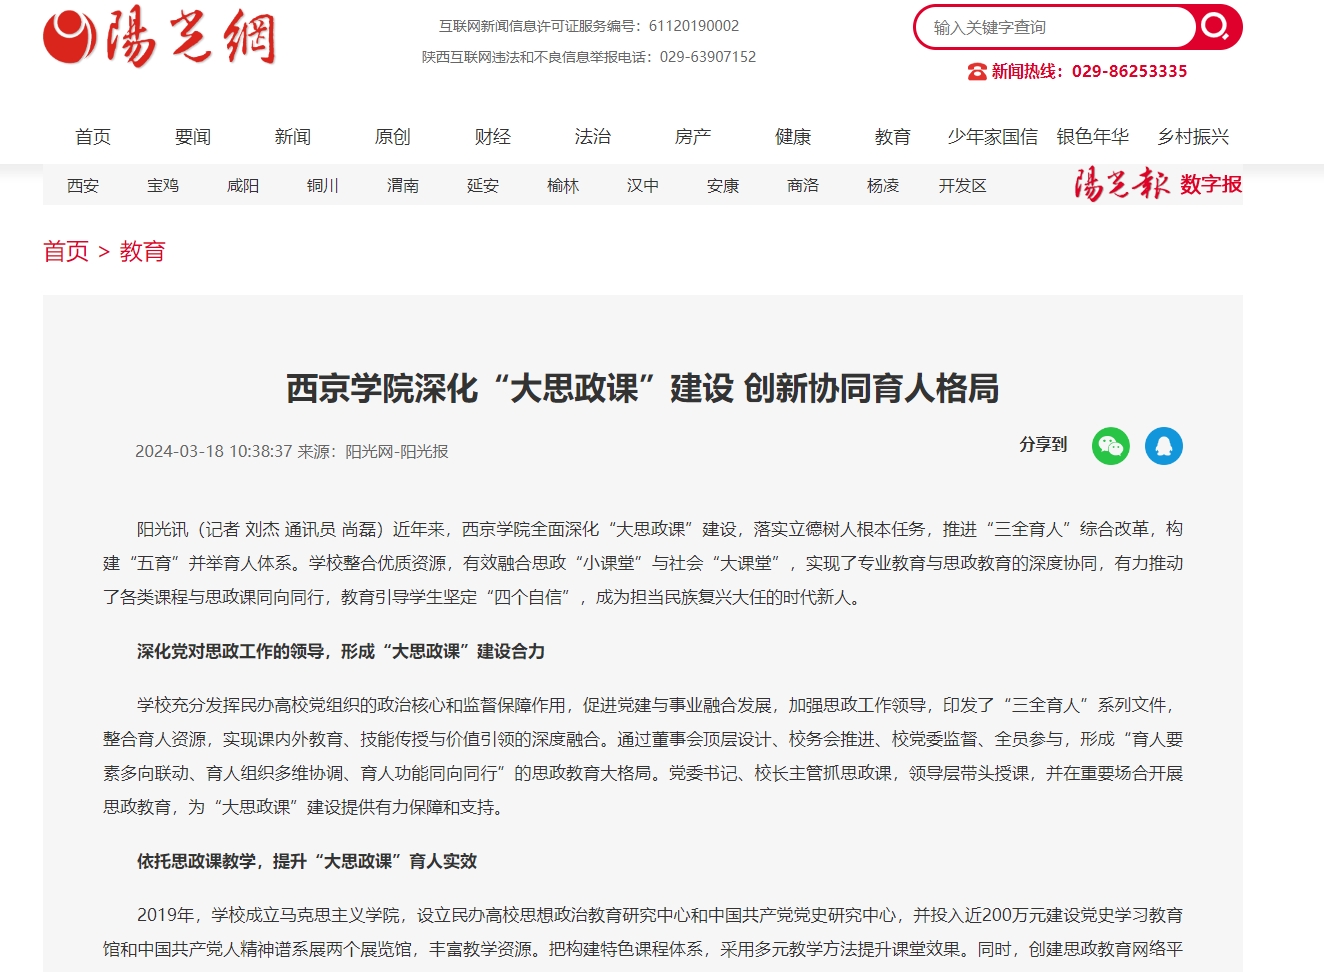Click the 分享到 label
Viewport: 1324px width, 972px height.
tap(1043, 444)
